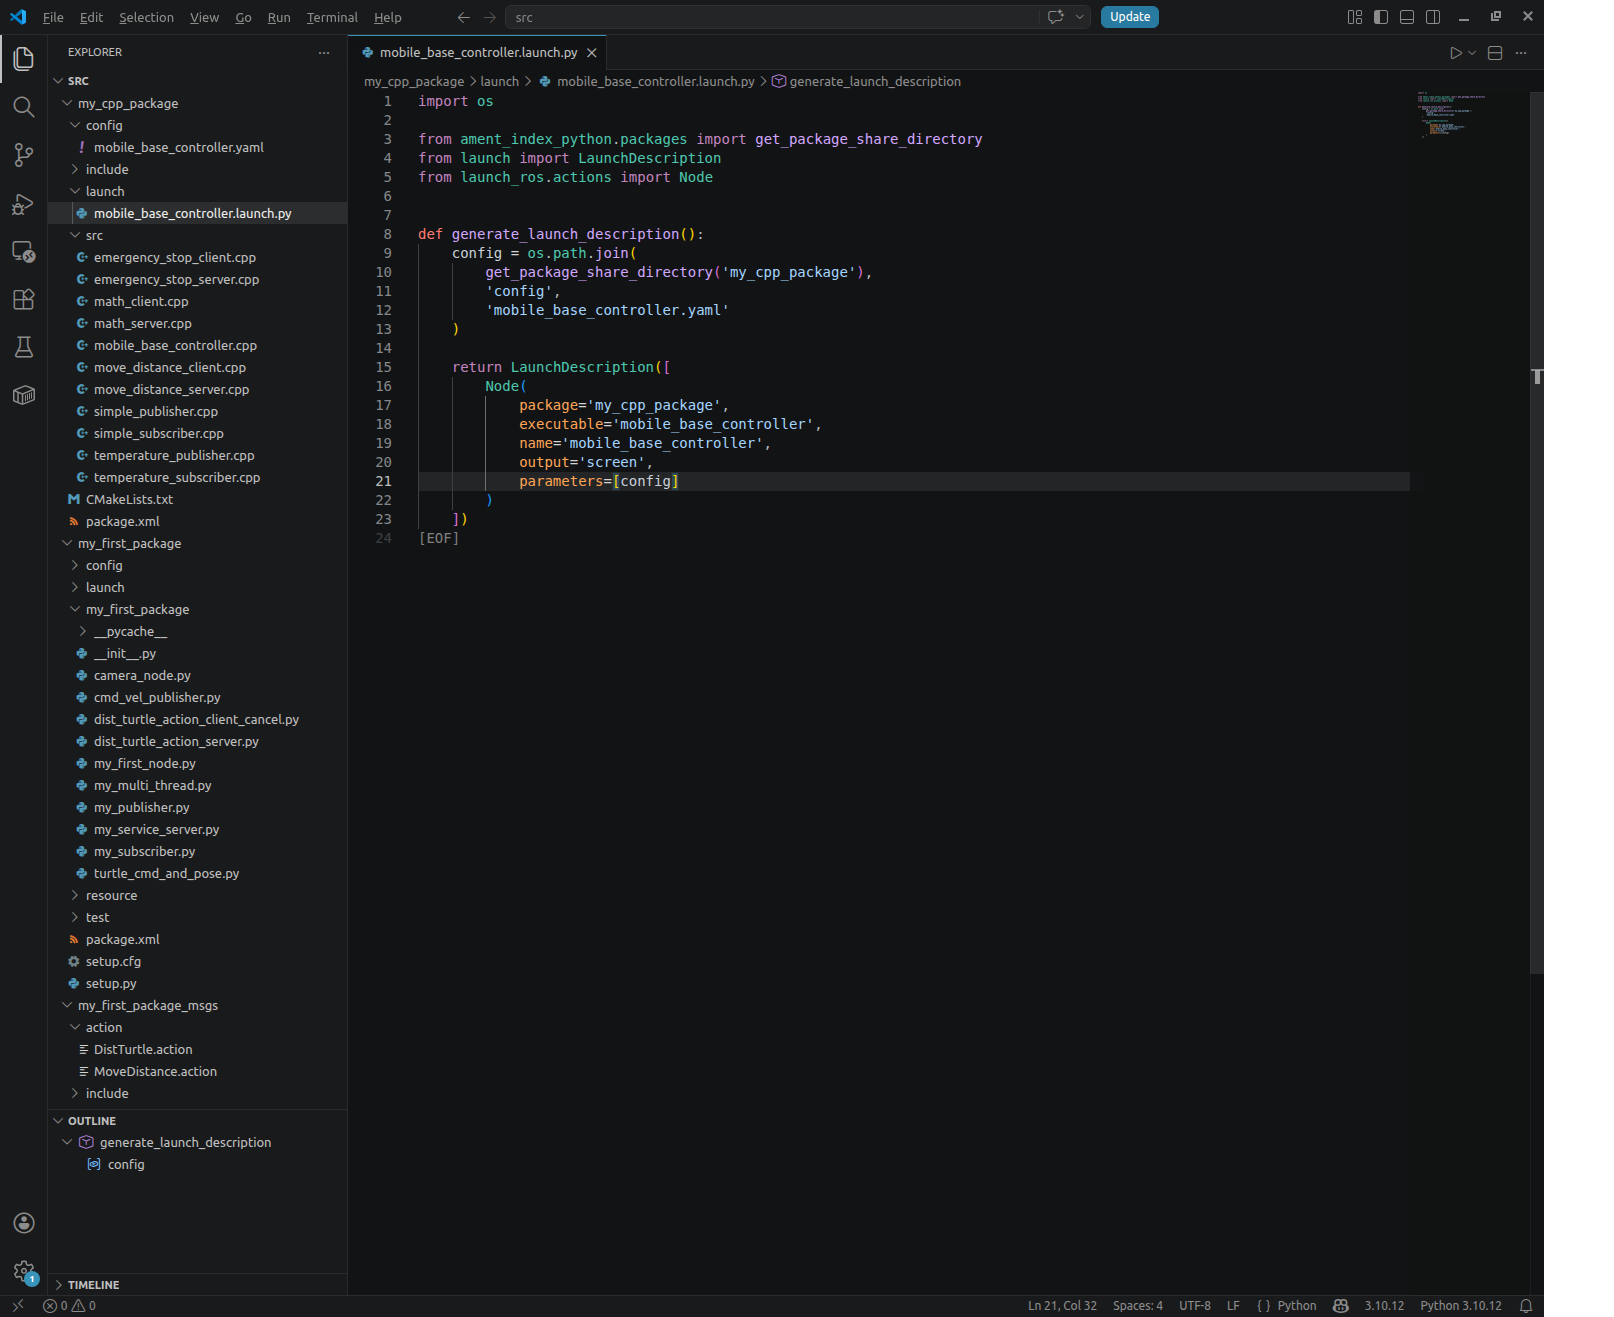Click the blue Update button
Image resolution: width=1614 pixels, height=1317 pixels.
click(1129, 17)
